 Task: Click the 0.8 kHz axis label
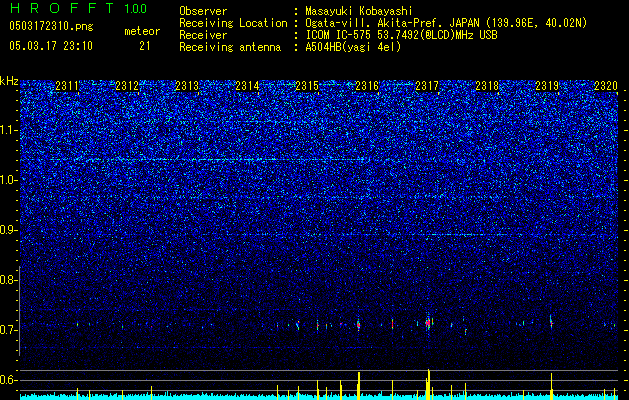9,280
